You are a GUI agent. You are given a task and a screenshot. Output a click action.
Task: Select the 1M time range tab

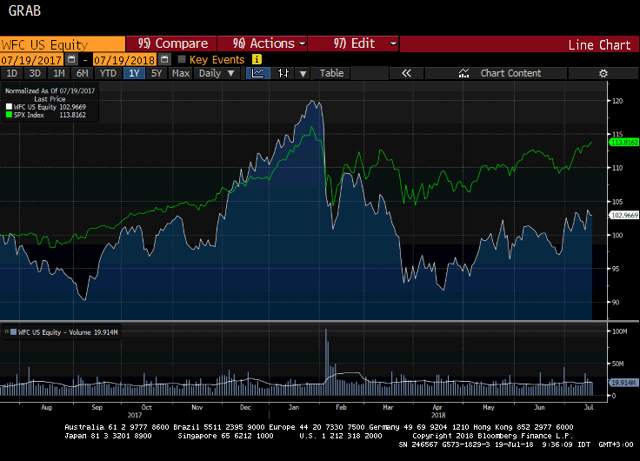pos(59,73)
